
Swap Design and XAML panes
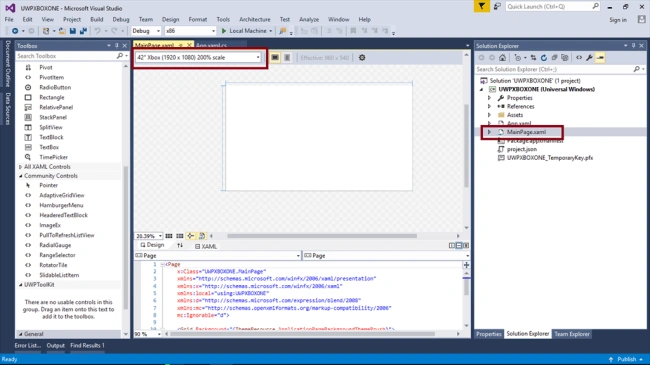pyautogui.click(x=180, y=246)
